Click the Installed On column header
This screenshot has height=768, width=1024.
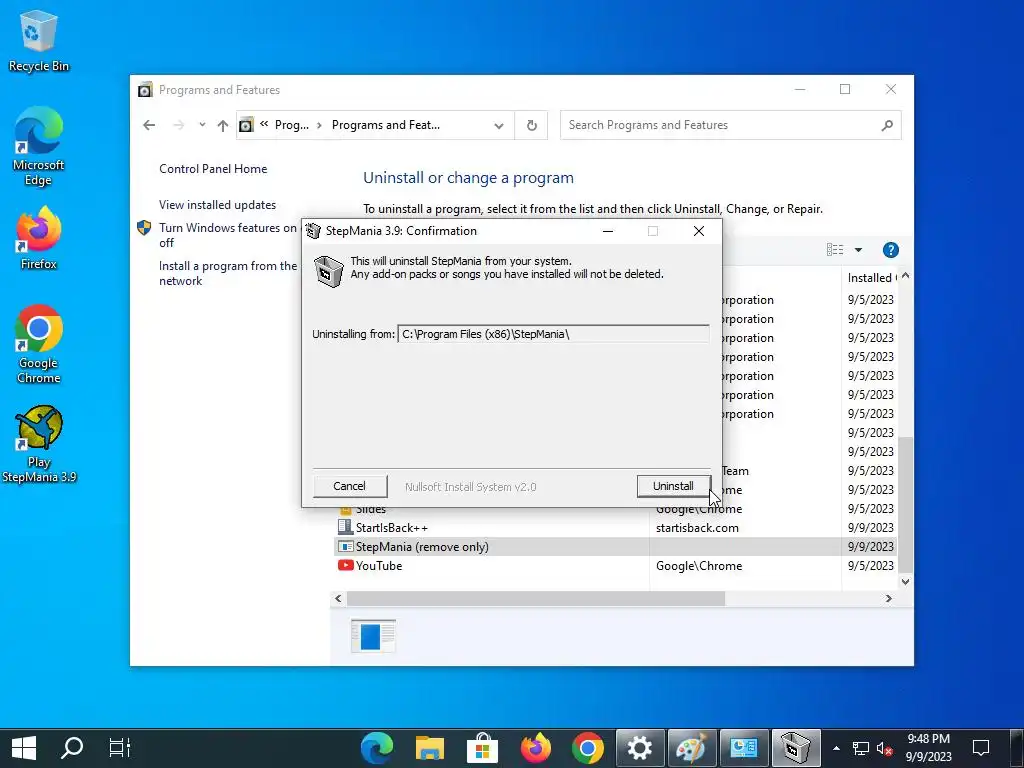coord(871,278)
